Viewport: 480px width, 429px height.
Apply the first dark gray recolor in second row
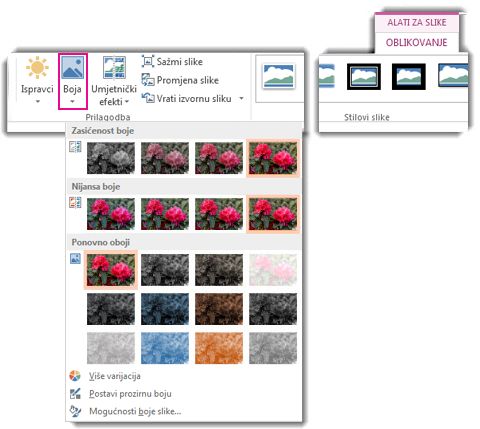[111, 309]
